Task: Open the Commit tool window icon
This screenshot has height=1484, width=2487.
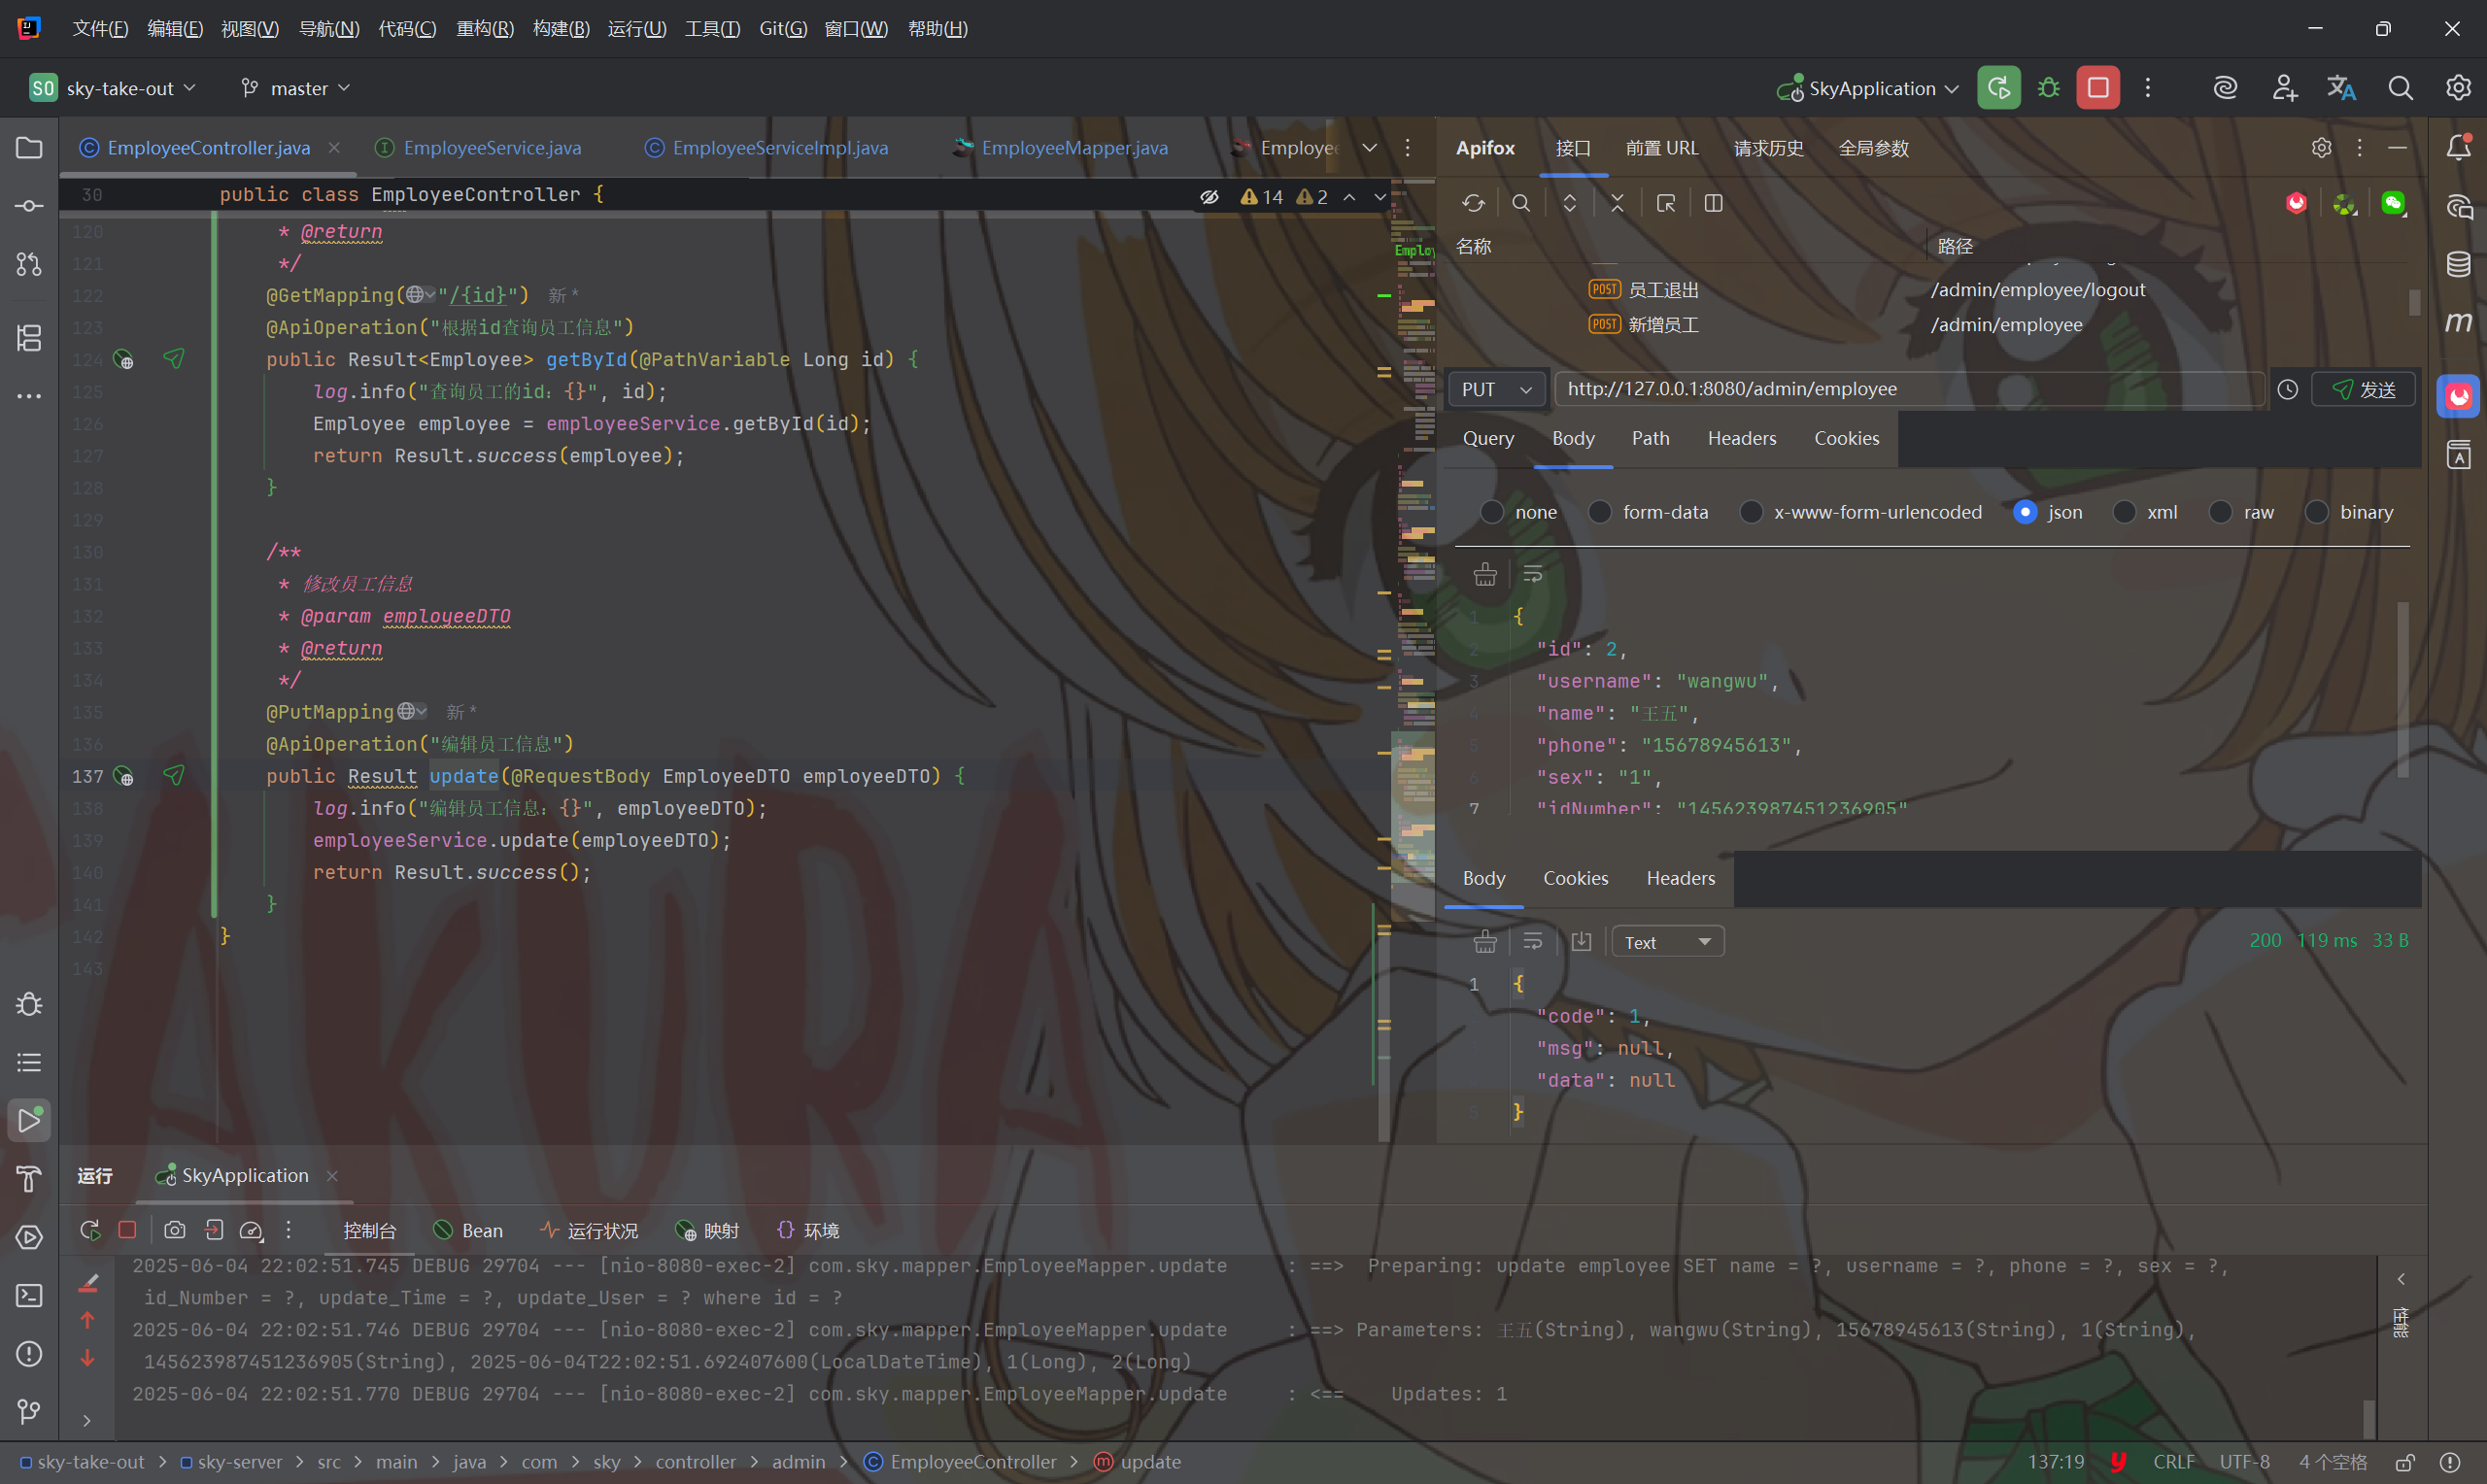Action: (x=29, y=206)
